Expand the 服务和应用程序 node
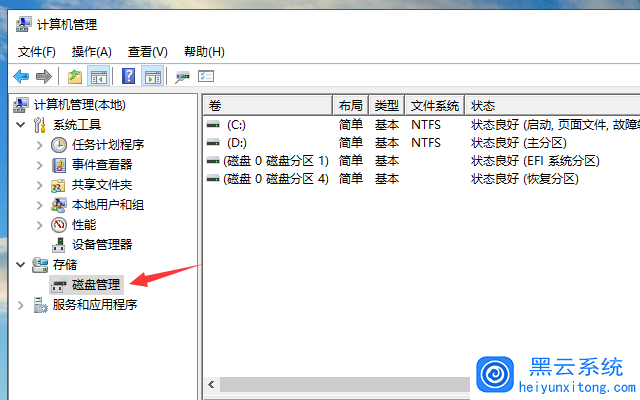 pos(20,305)
